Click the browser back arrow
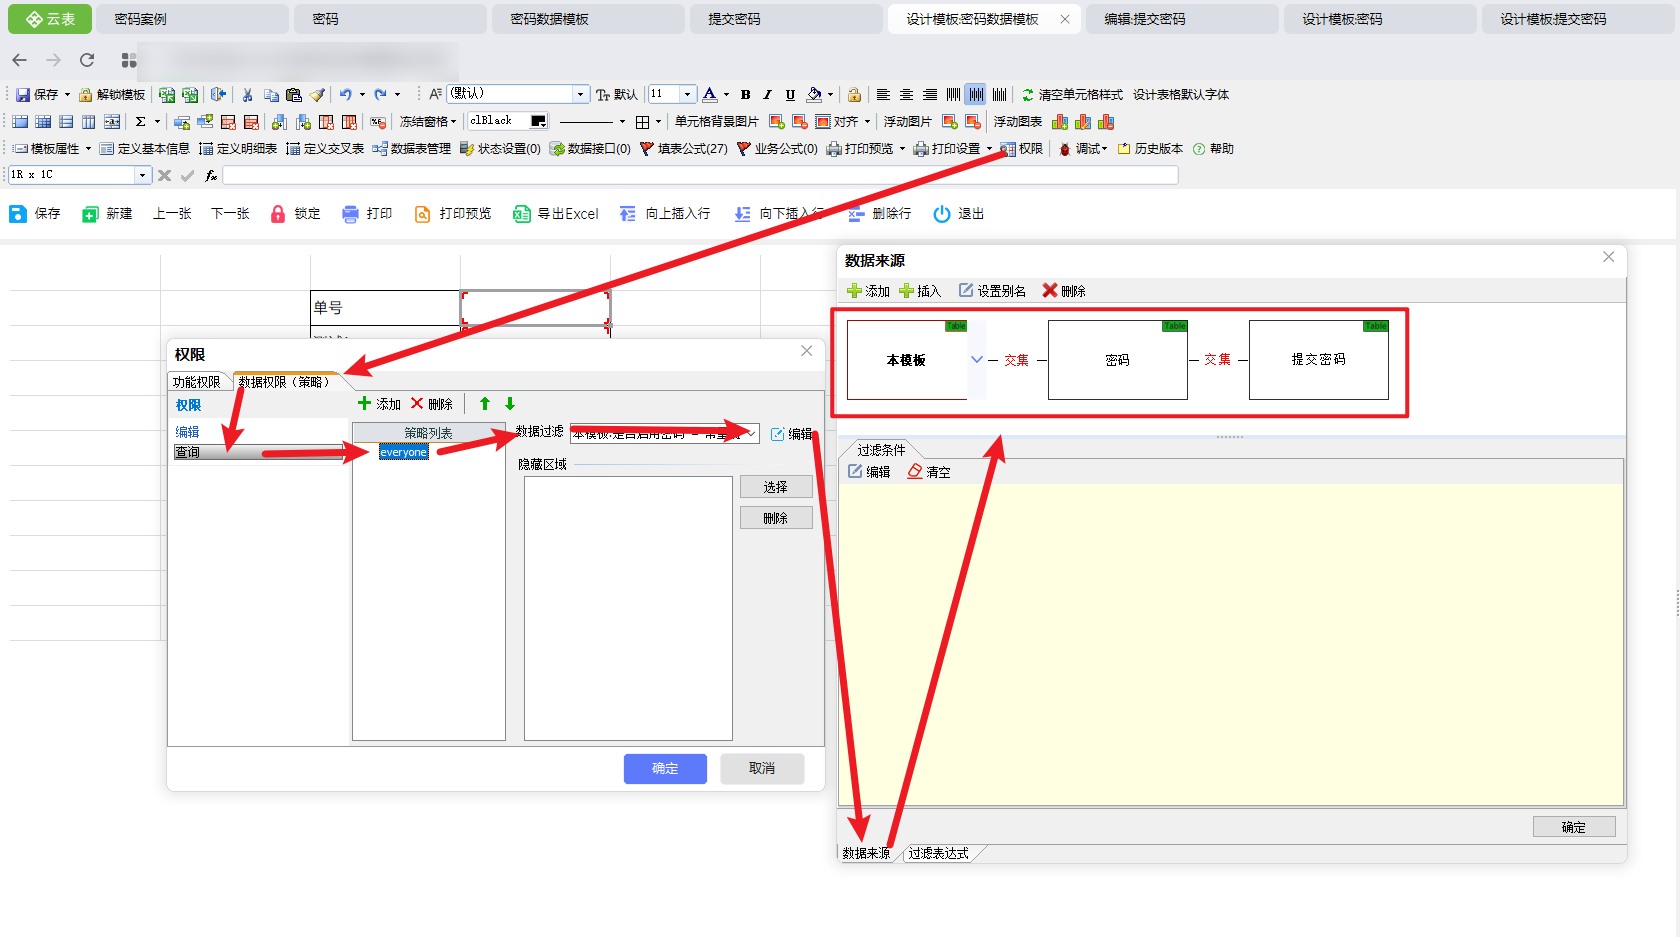The image size is (1680, 937). coord(19,60)
